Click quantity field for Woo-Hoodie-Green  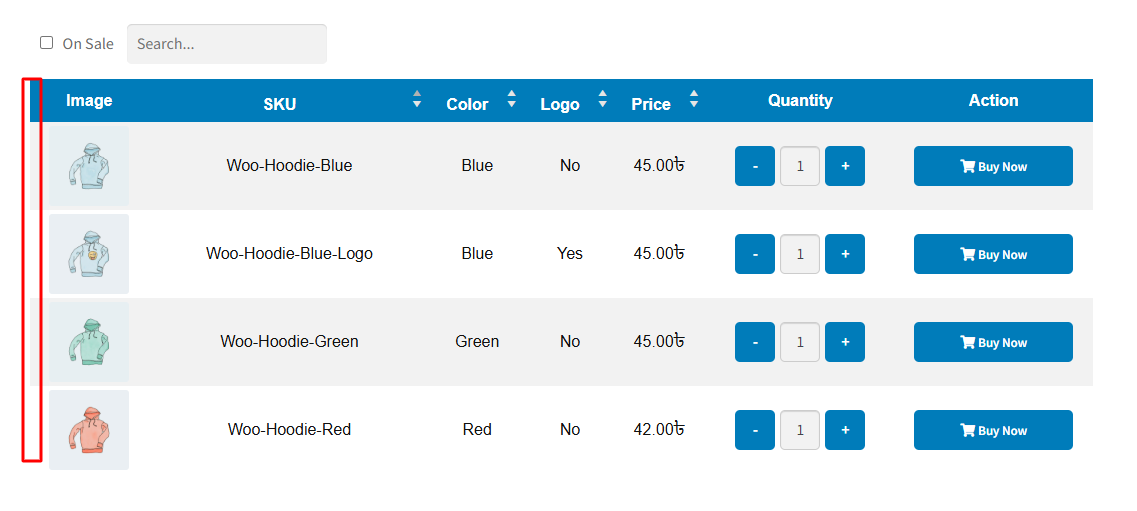(800, 342)
